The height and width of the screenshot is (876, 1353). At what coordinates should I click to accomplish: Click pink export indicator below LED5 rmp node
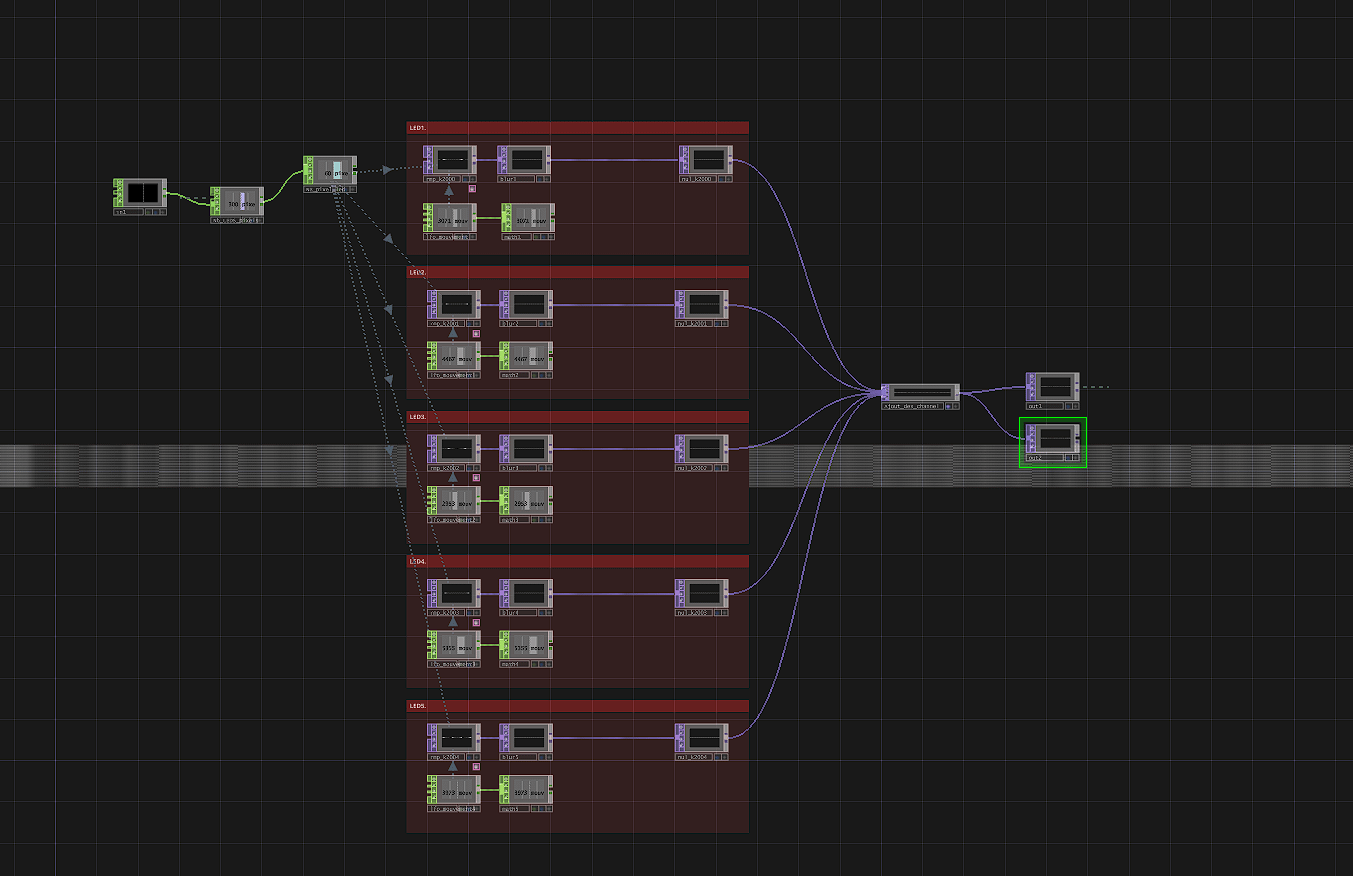point(473,766)
